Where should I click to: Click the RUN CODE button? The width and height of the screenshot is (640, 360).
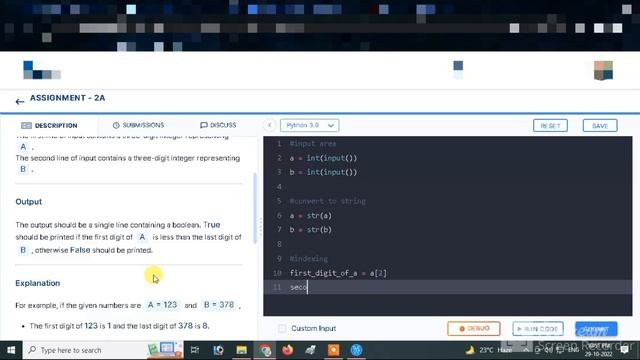538,329
